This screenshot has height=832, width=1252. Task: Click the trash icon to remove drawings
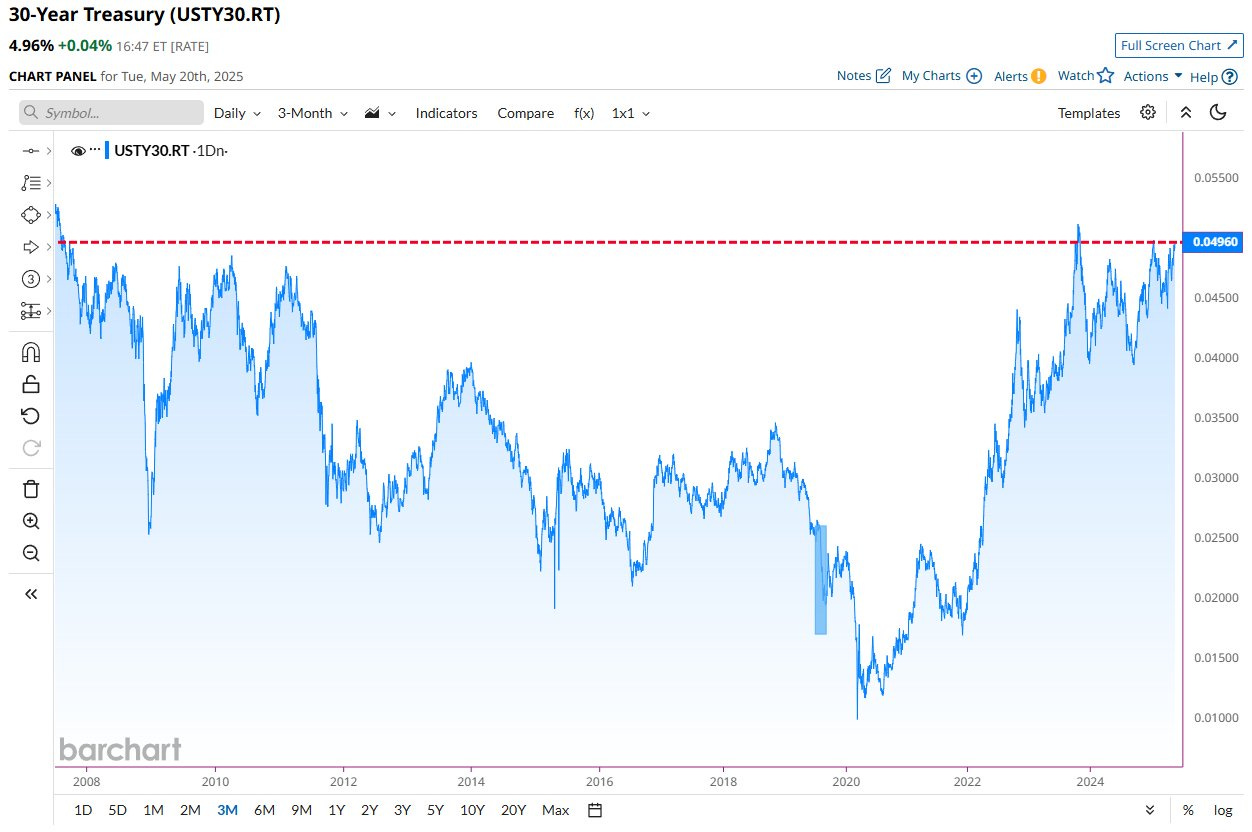[30, 489]
